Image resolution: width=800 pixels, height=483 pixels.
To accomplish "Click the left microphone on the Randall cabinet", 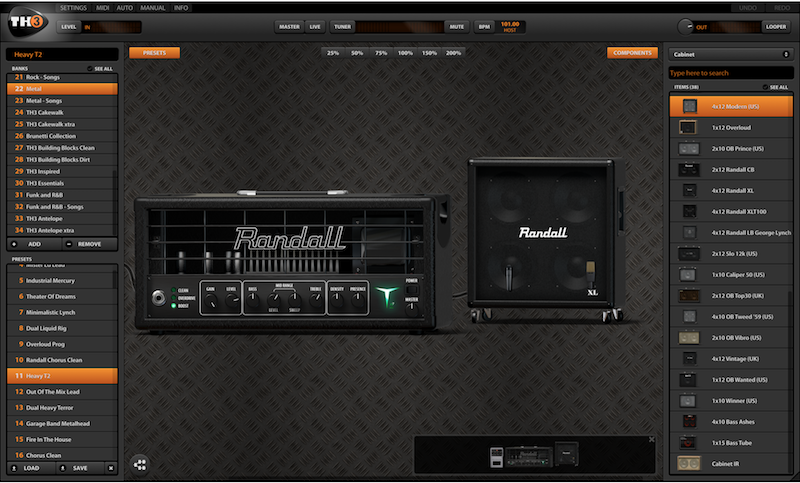I will pos(509,277).
